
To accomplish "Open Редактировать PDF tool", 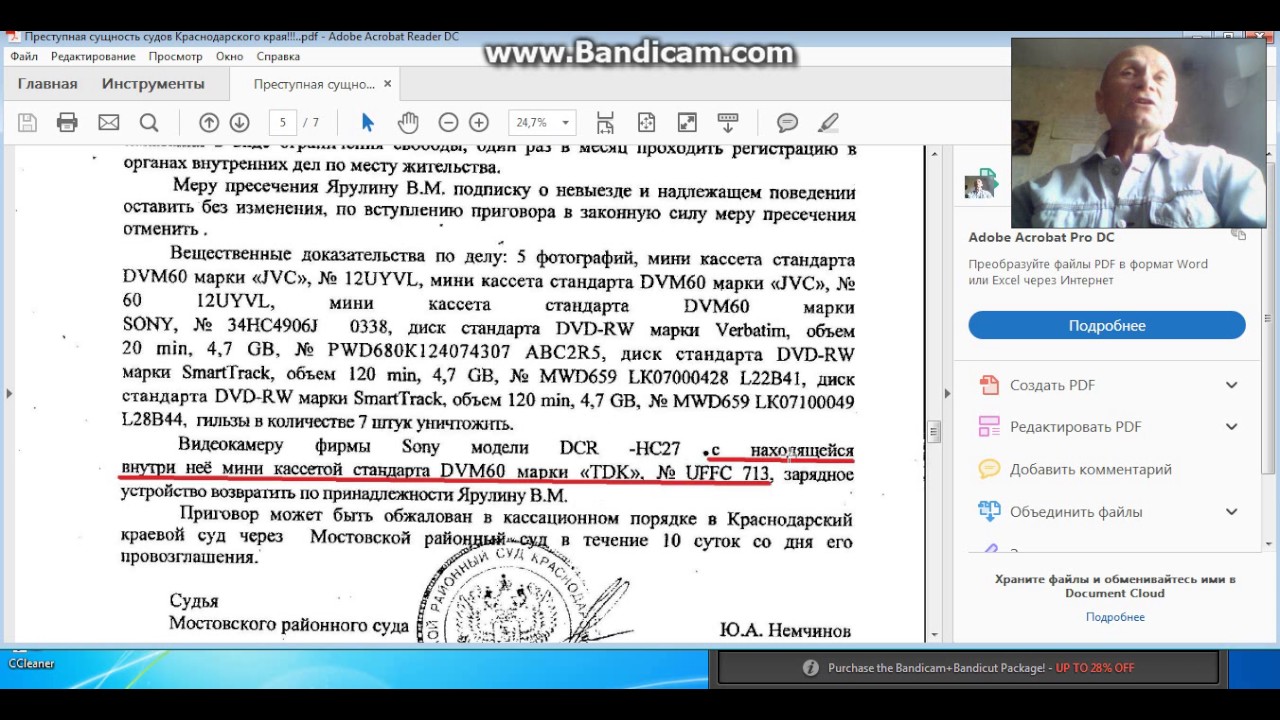I will tap(1075, 427).
